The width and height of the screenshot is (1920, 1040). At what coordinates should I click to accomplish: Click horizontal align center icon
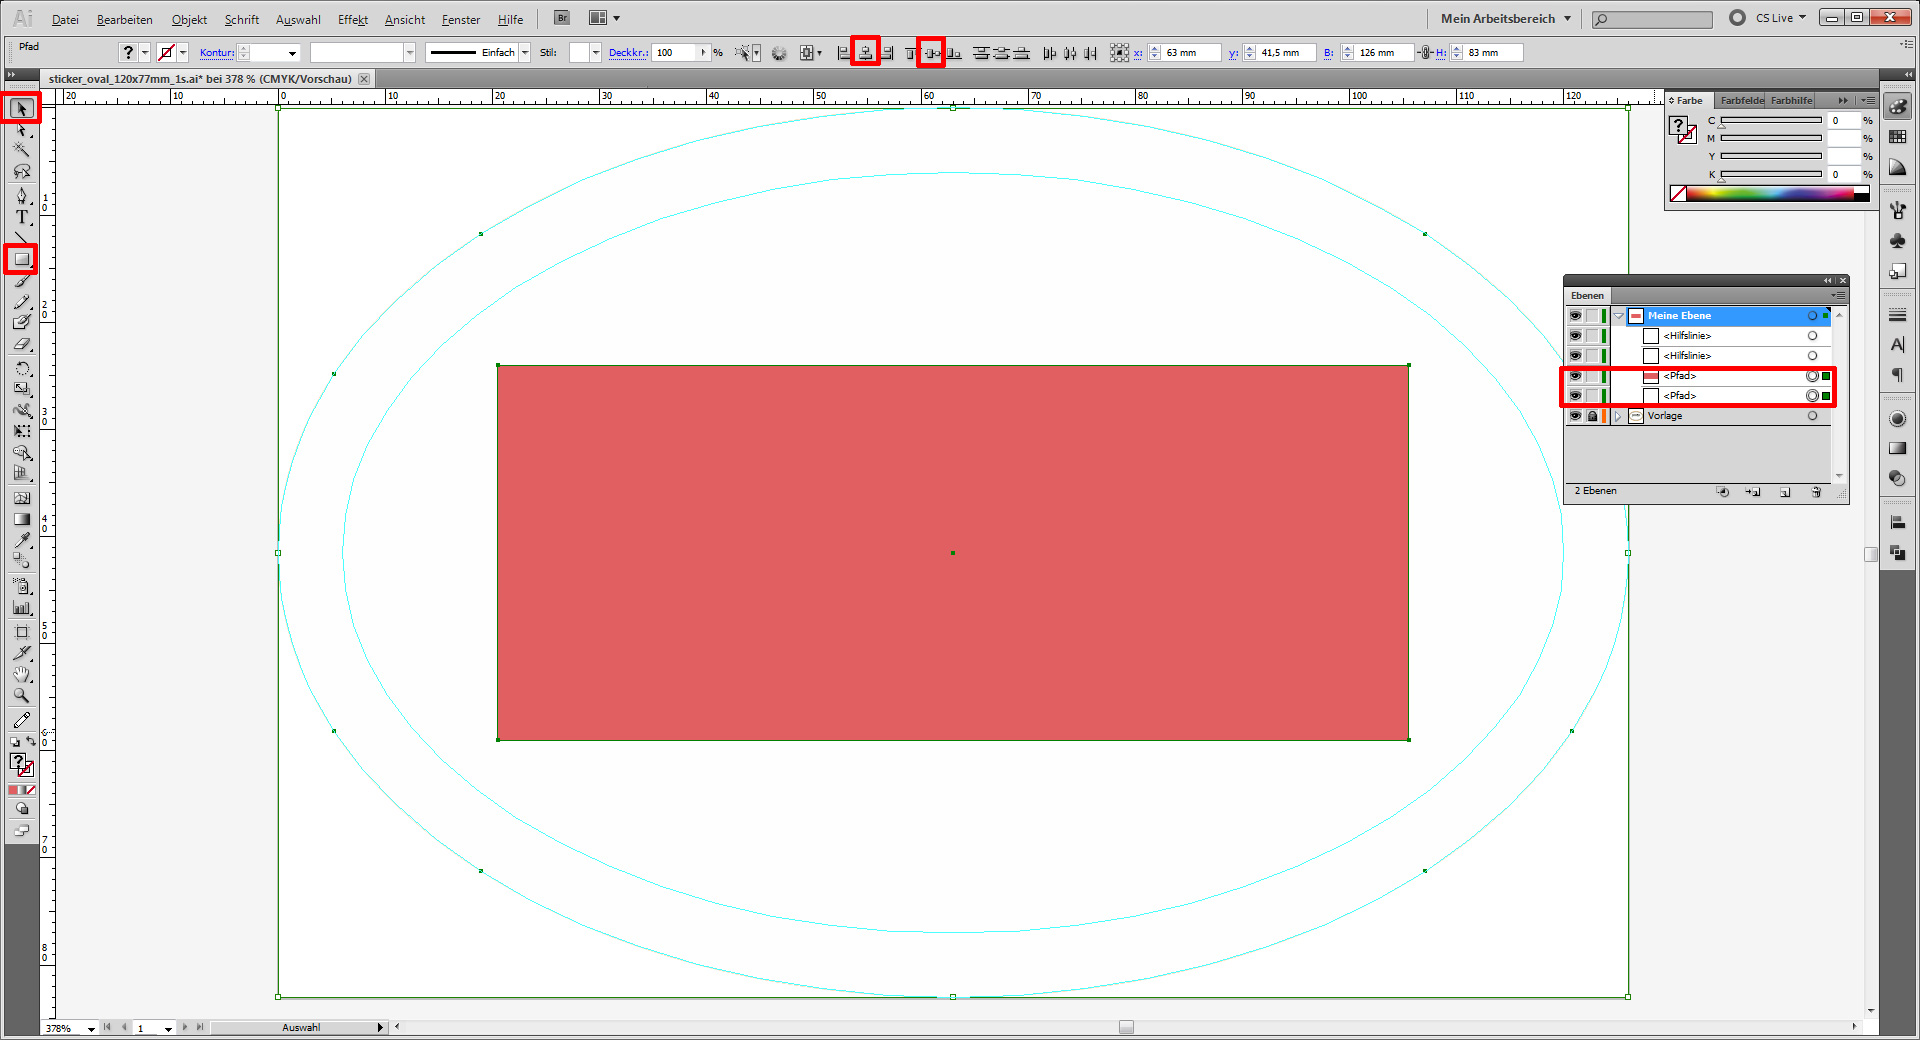point(865,53)
